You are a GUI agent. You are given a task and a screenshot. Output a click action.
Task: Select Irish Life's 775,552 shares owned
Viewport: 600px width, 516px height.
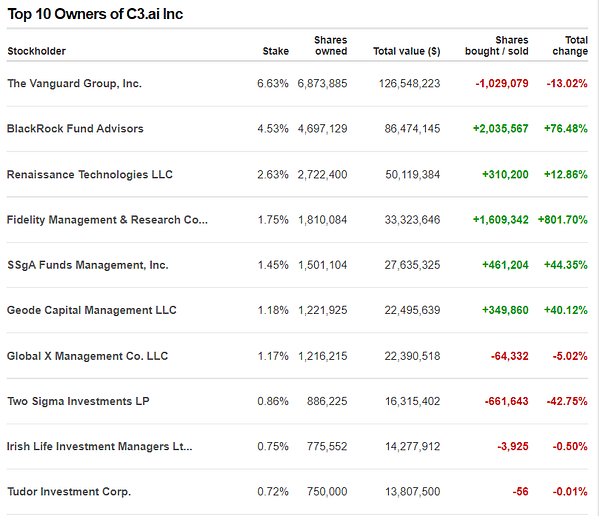[327, 446]
